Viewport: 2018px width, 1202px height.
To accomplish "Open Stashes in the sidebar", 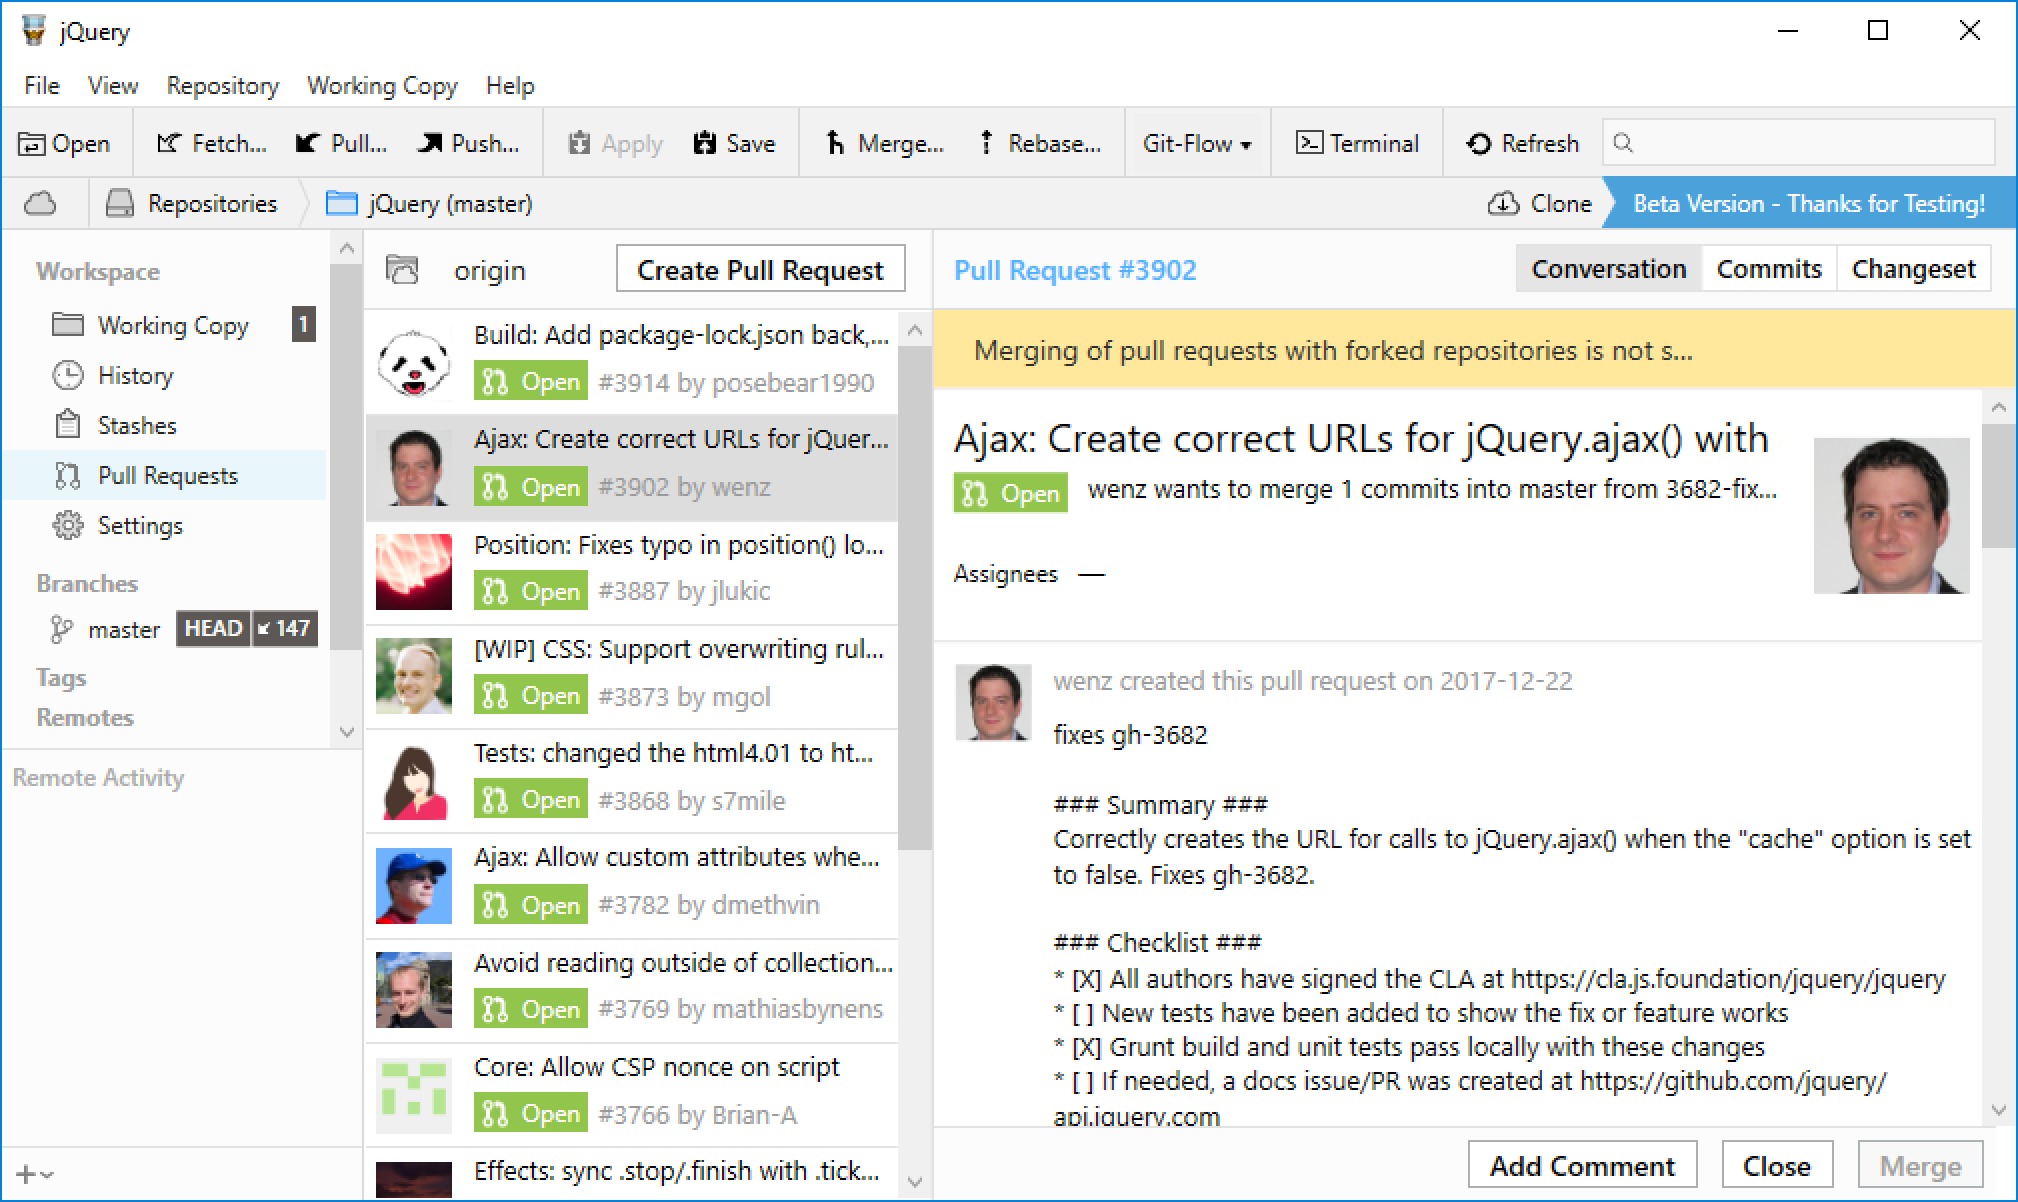I will [x=137, y=426].
